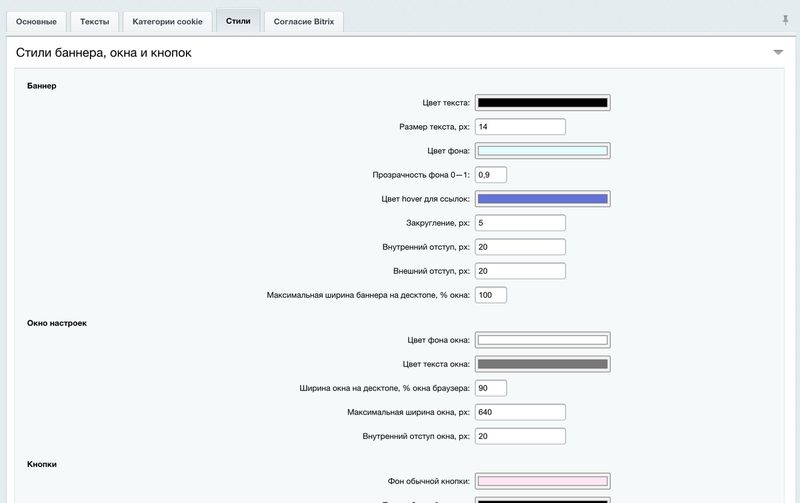The height and width of the screenshot is (503, 800).
Task: Switch to the Тексты tab
Action: pyautogui.click(x=94, y=22)
